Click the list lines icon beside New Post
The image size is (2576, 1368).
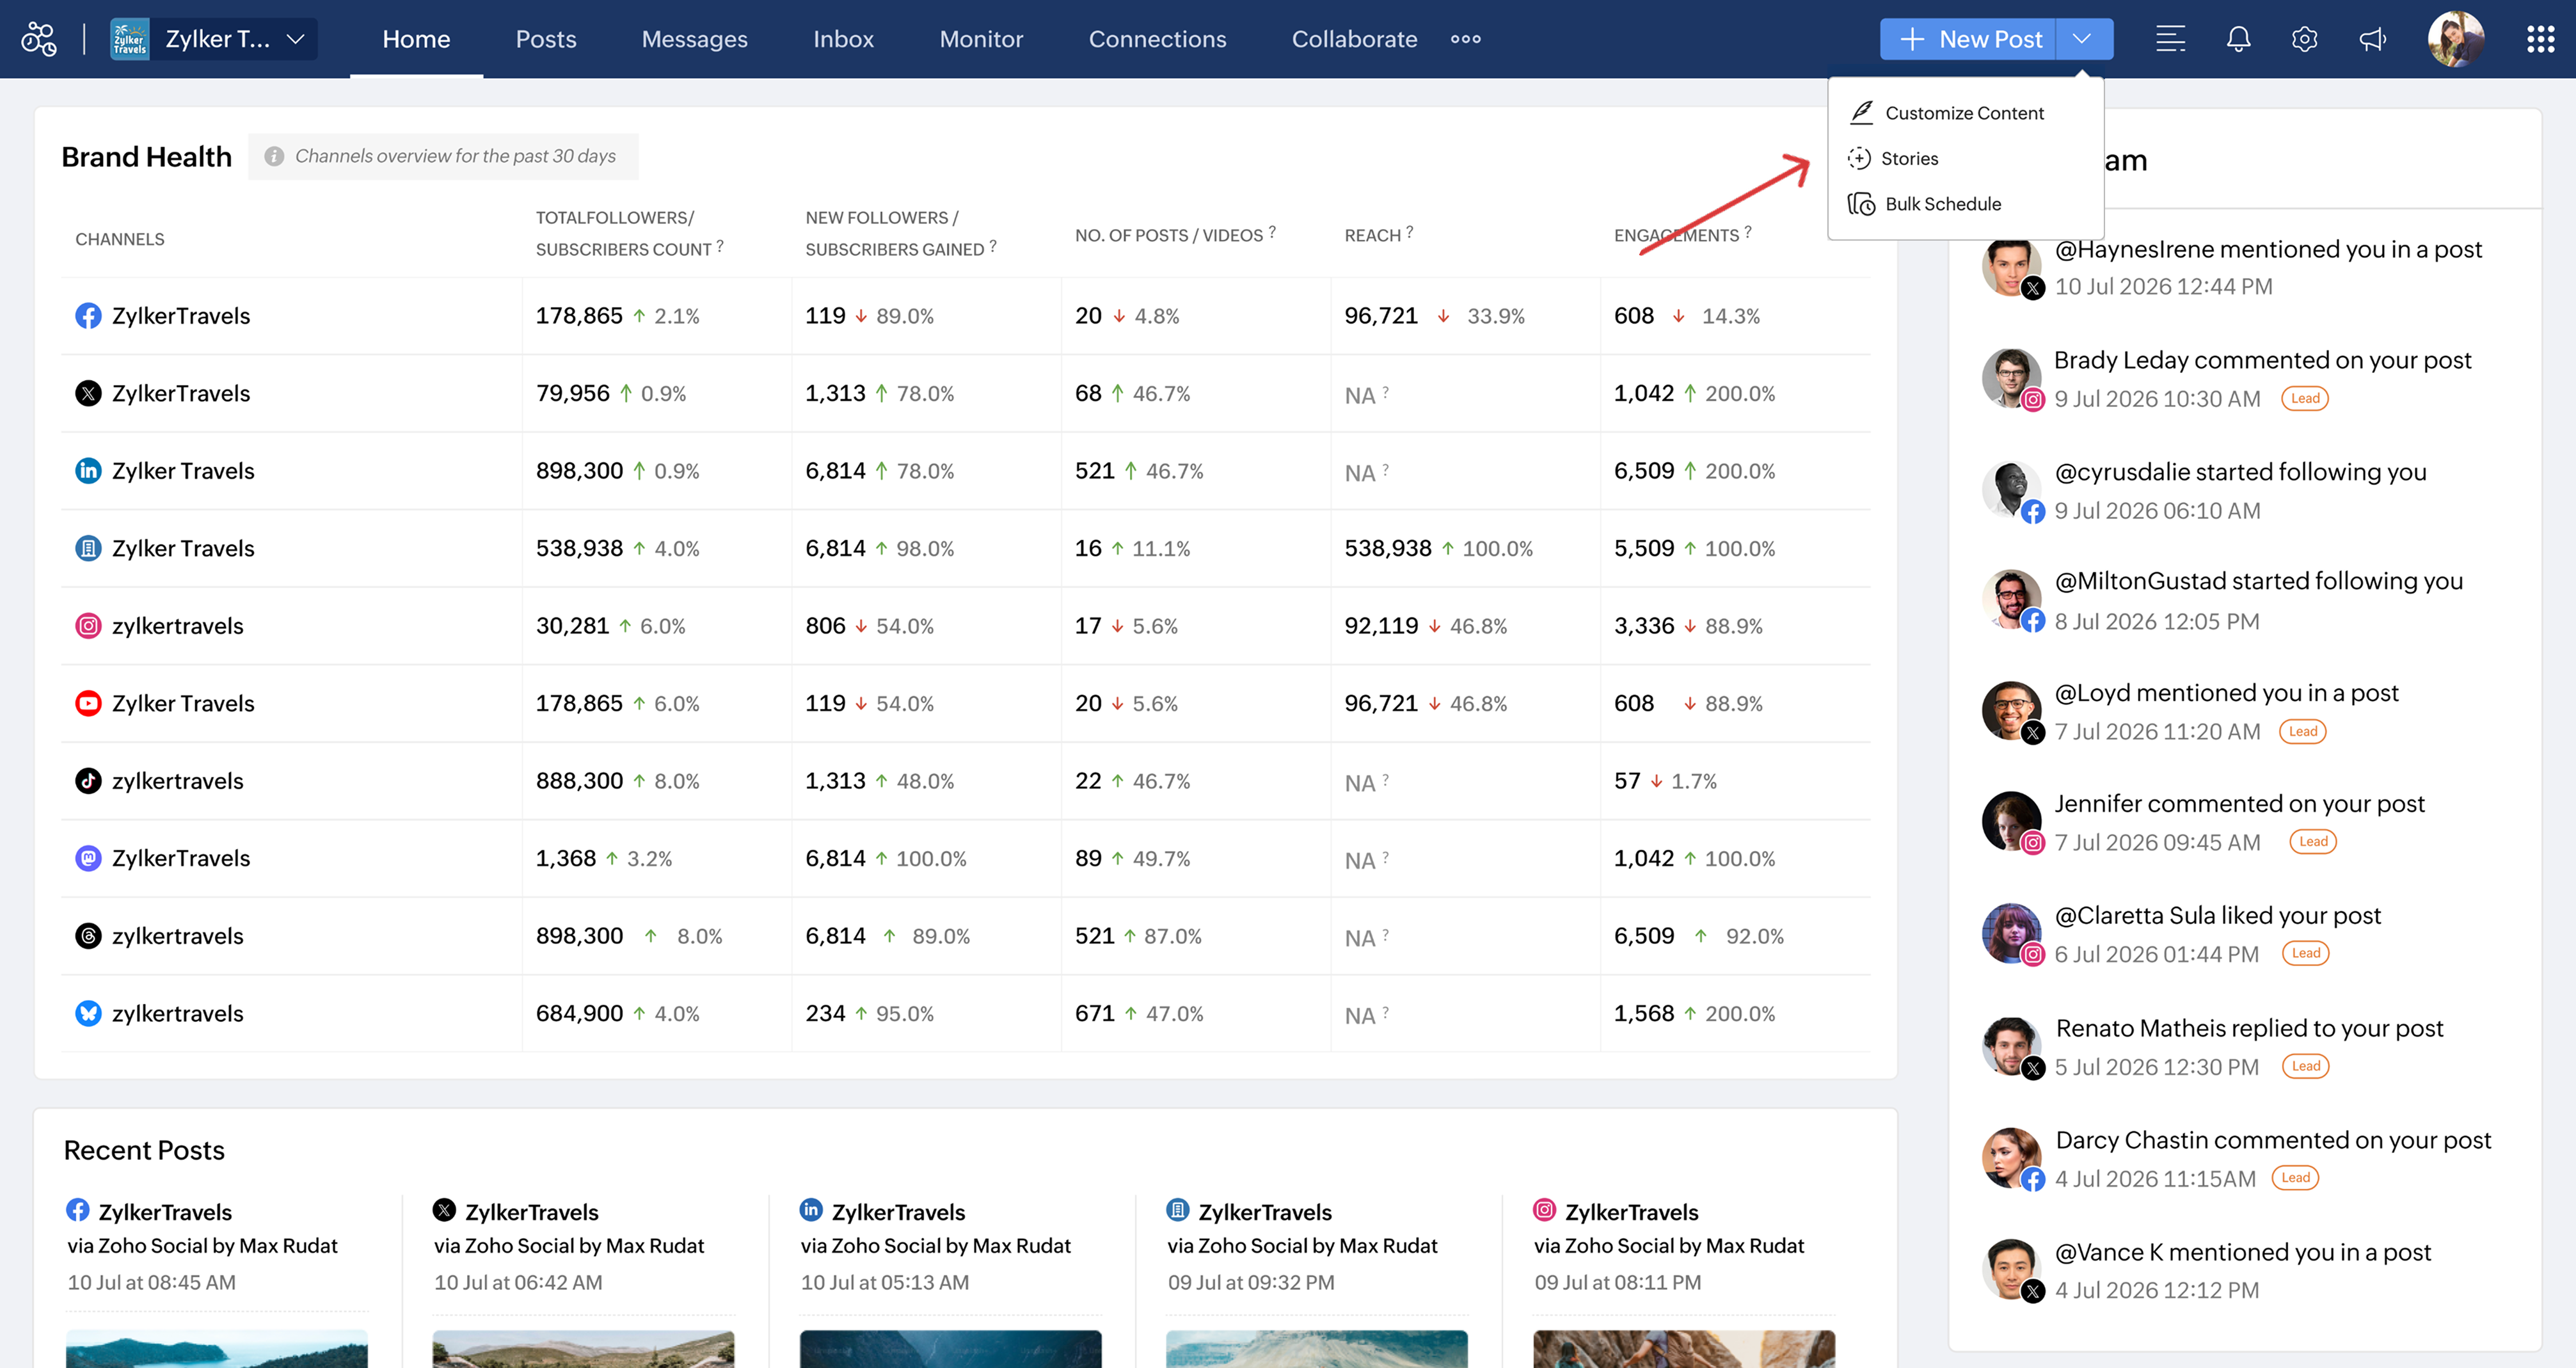pyautogui.click(x=2170, y=39)
